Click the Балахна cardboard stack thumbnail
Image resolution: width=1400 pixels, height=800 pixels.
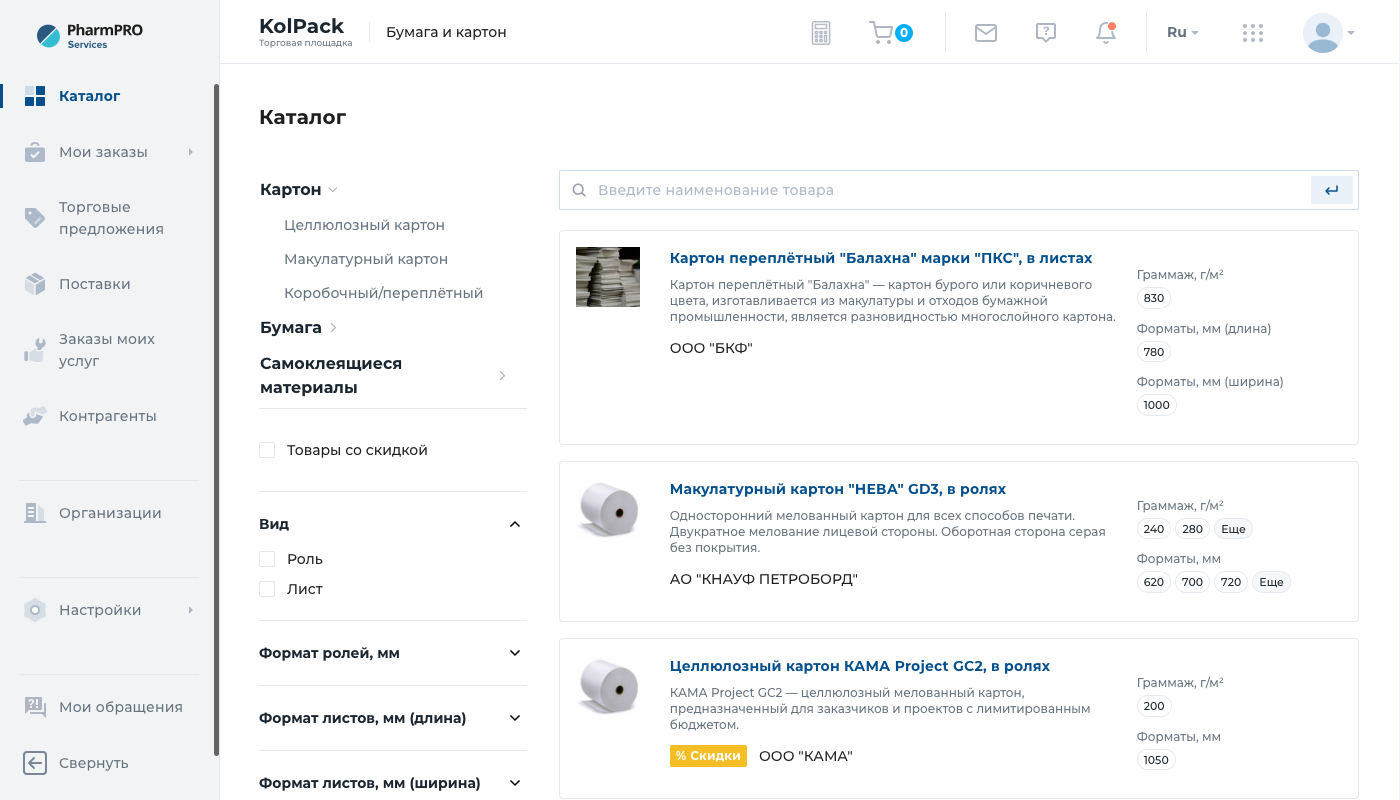click(608, 277)
